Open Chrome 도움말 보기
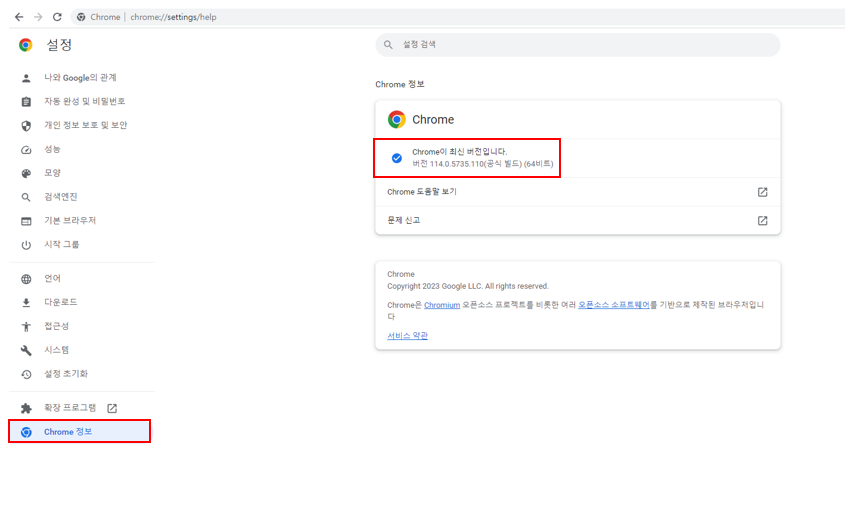Viewport: 845px width, 515px height. [578, 192]
